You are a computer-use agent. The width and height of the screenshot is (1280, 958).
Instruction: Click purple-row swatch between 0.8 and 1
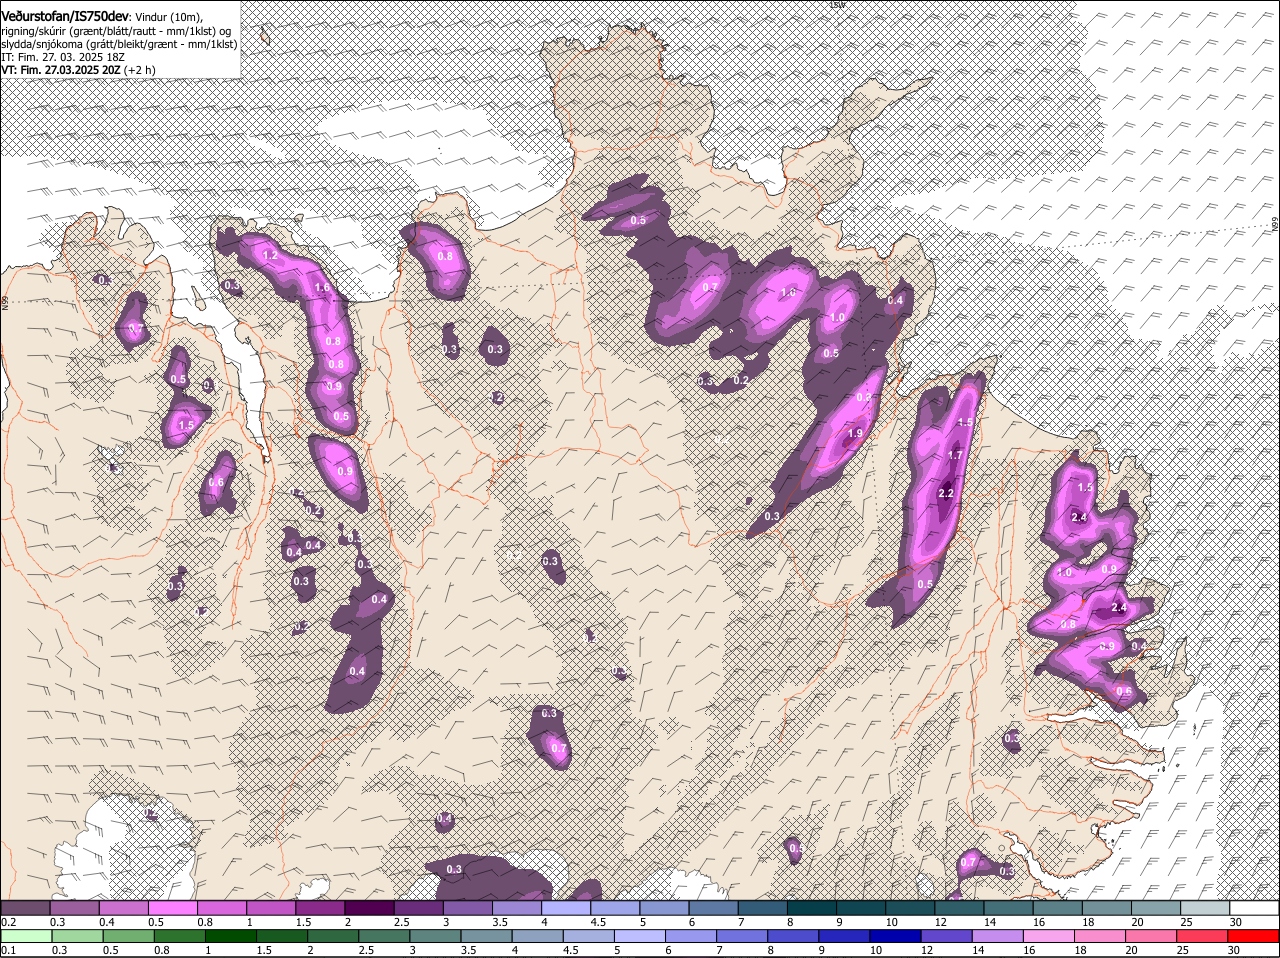point(222,908)
